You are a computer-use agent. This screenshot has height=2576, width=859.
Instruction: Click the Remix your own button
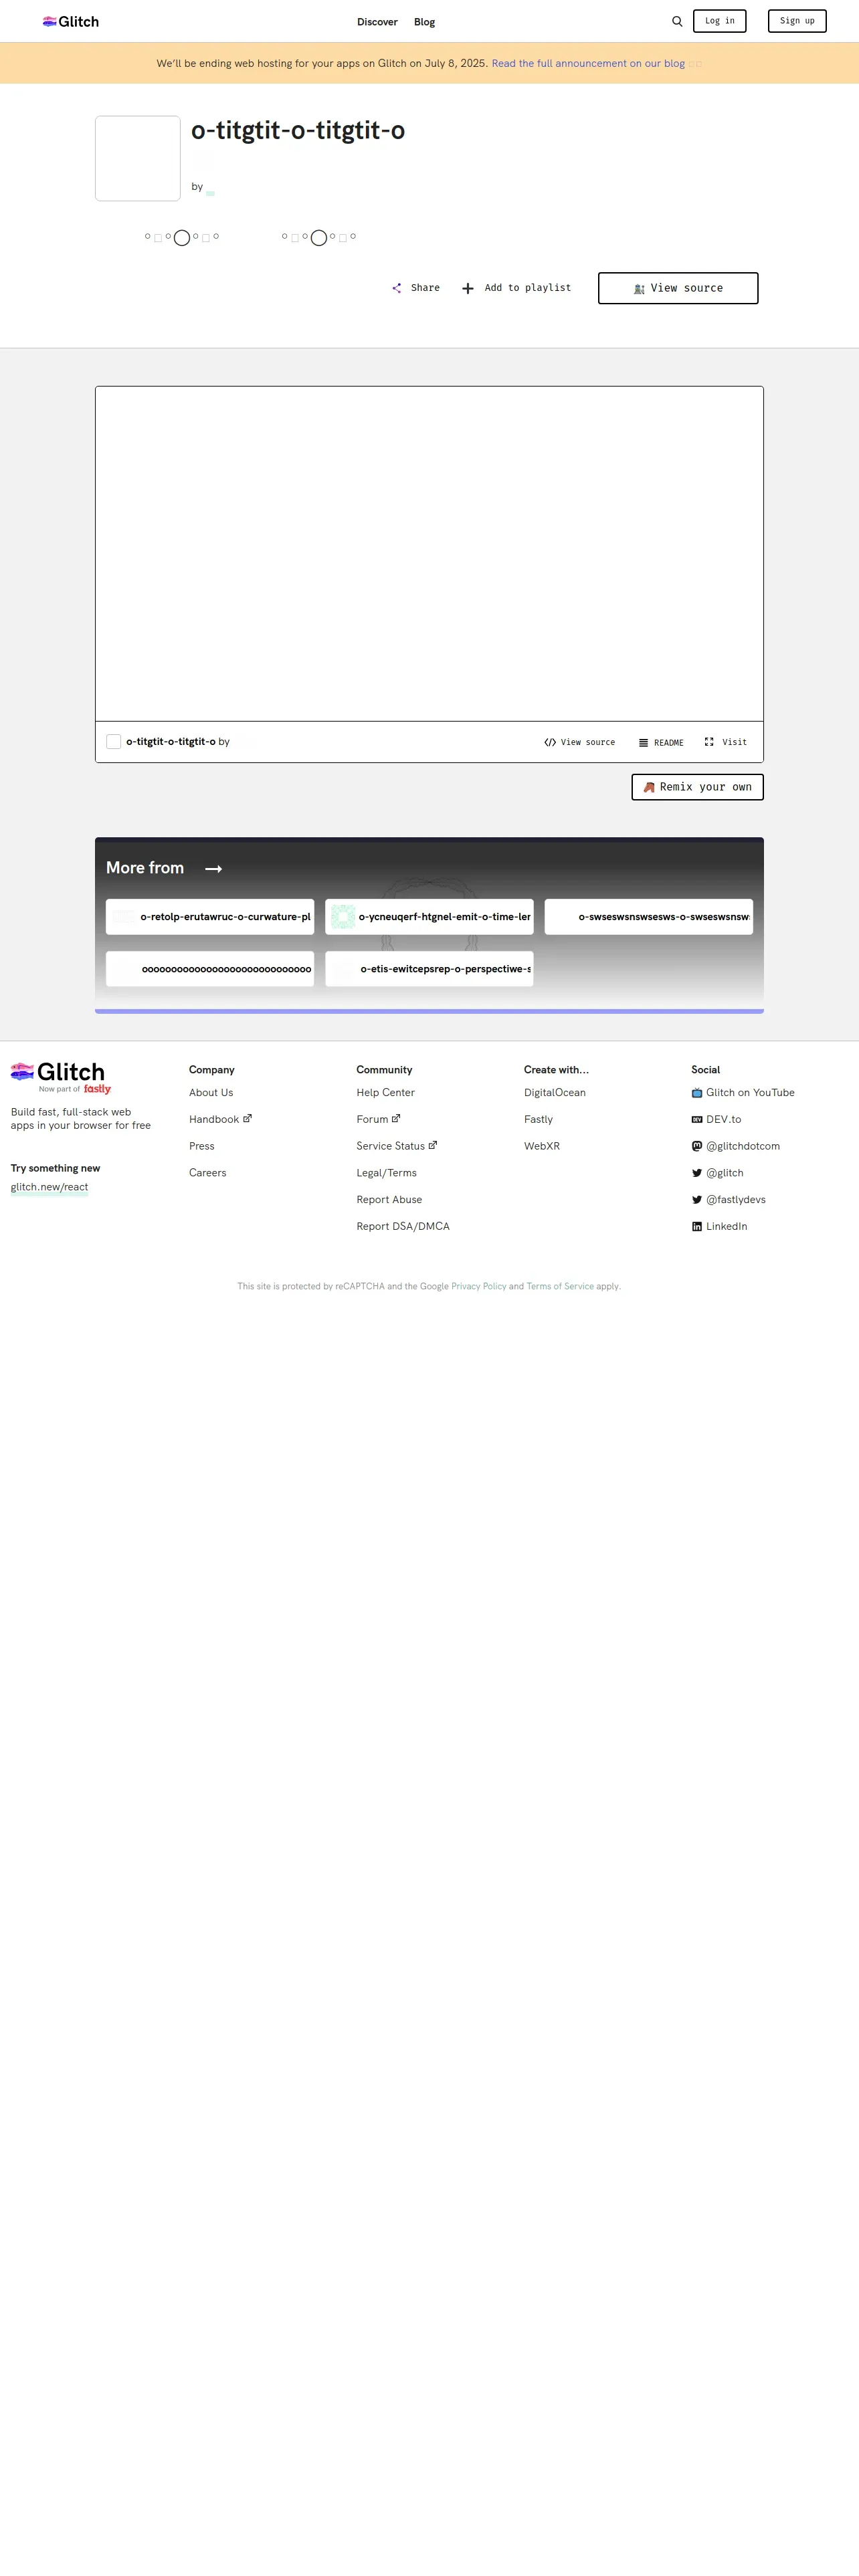[x=697, y=787]
